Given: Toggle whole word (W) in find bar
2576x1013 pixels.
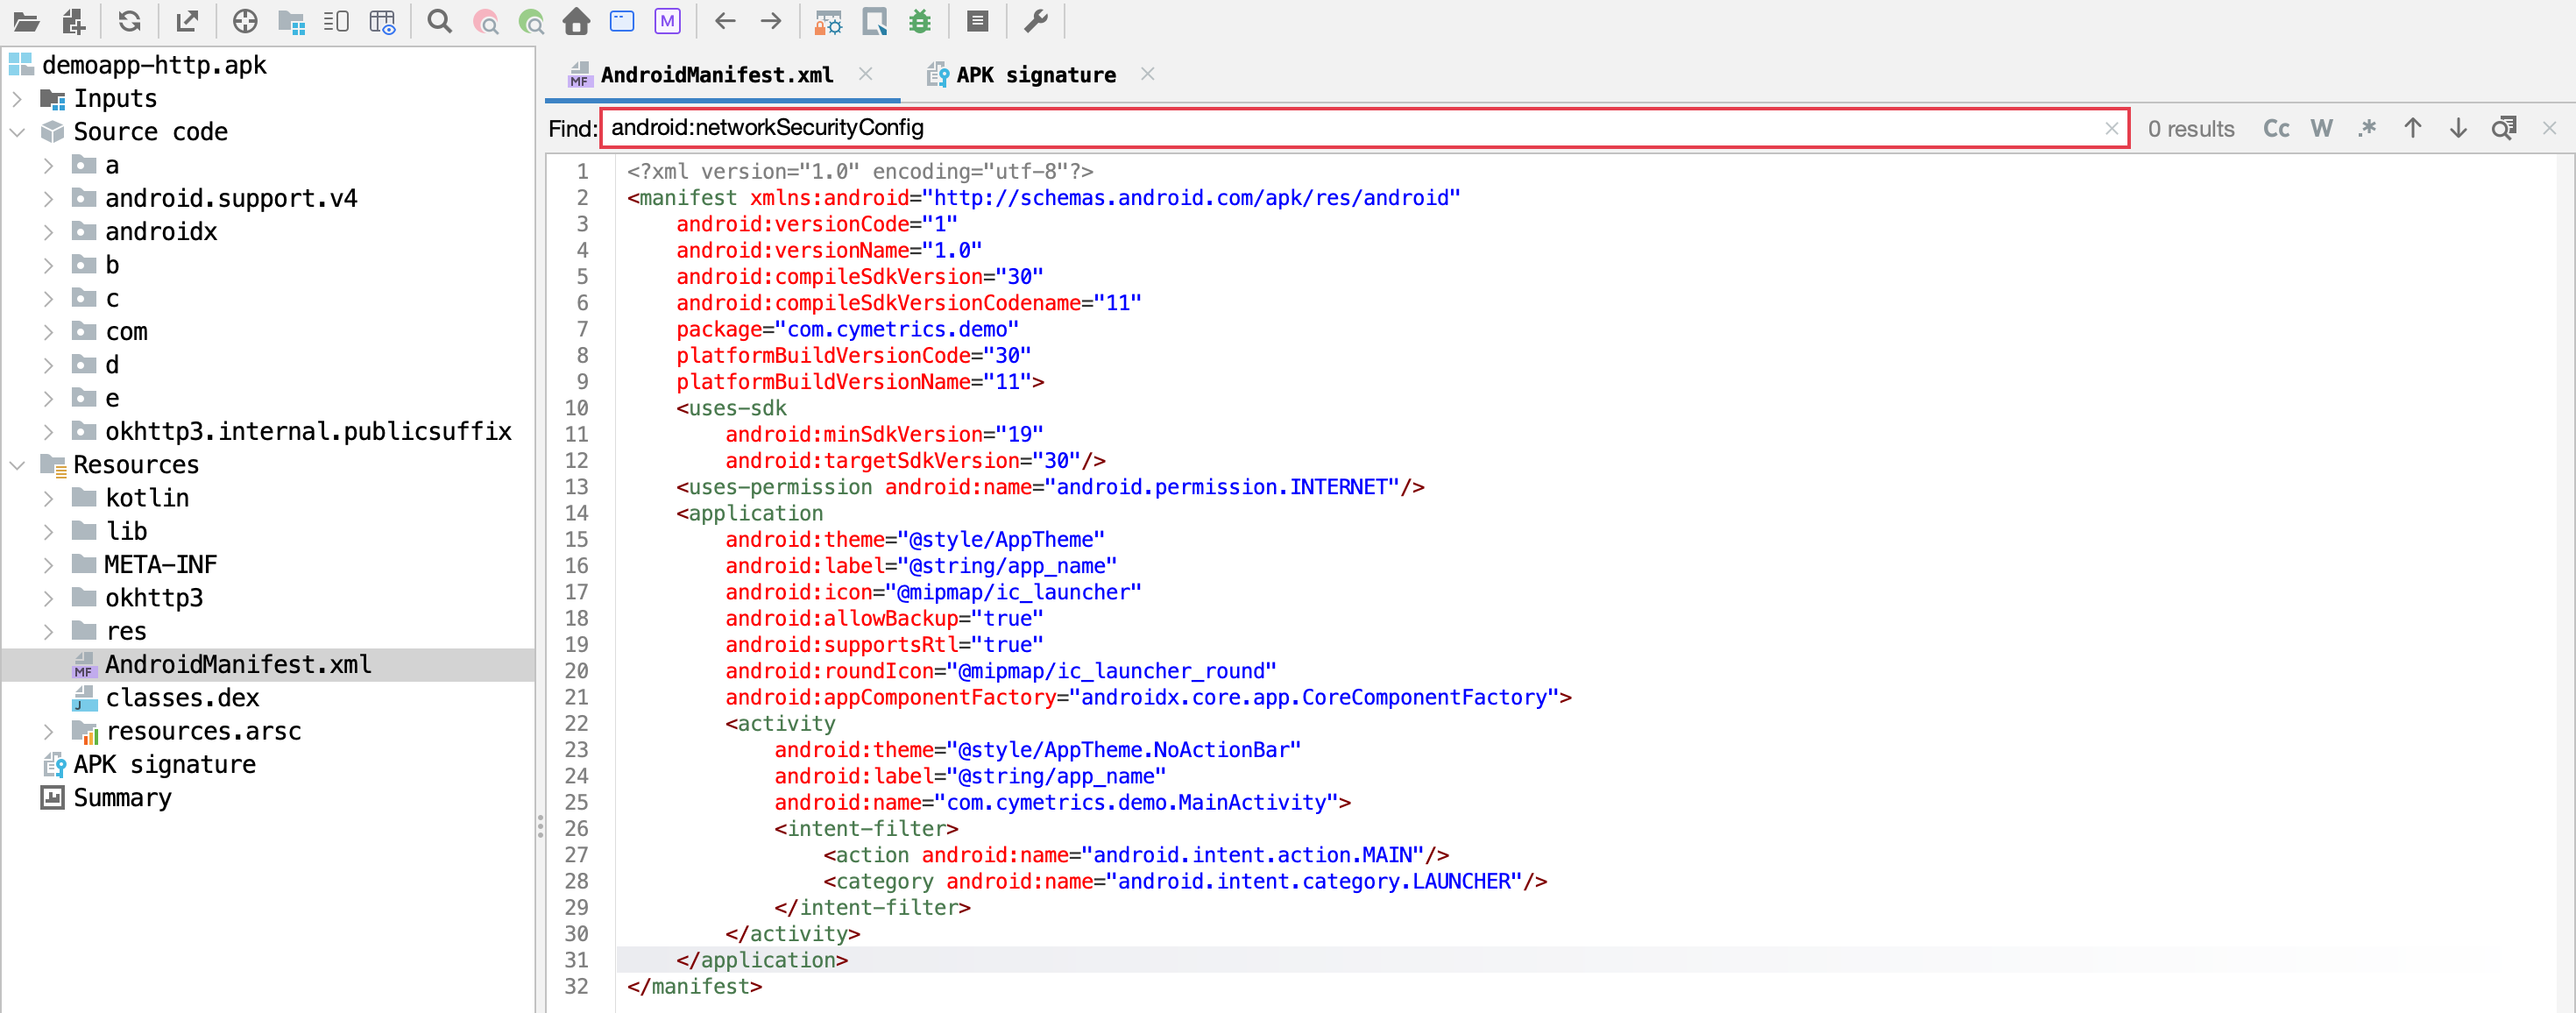Looking at the screenshot, I should click(2322, 128).
